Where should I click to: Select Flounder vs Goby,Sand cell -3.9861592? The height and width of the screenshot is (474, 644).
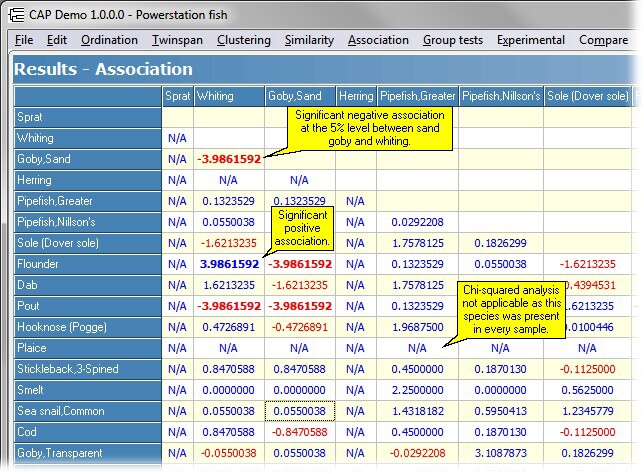point(300,264)
